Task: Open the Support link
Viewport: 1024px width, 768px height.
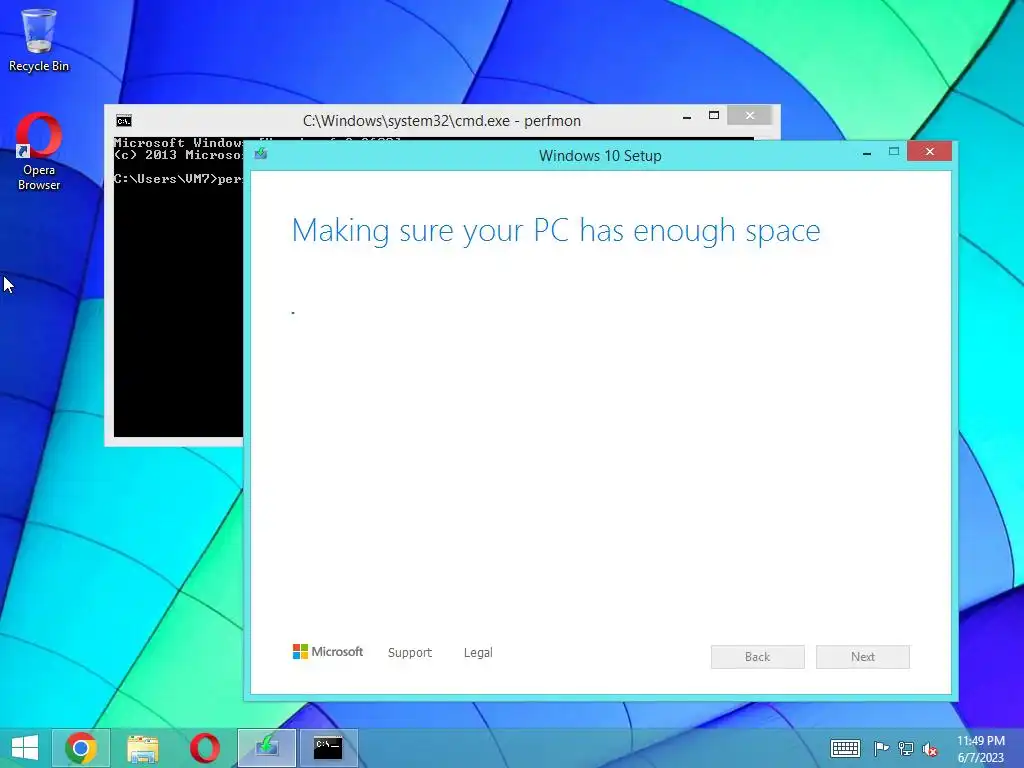Action: pos(409,652)
